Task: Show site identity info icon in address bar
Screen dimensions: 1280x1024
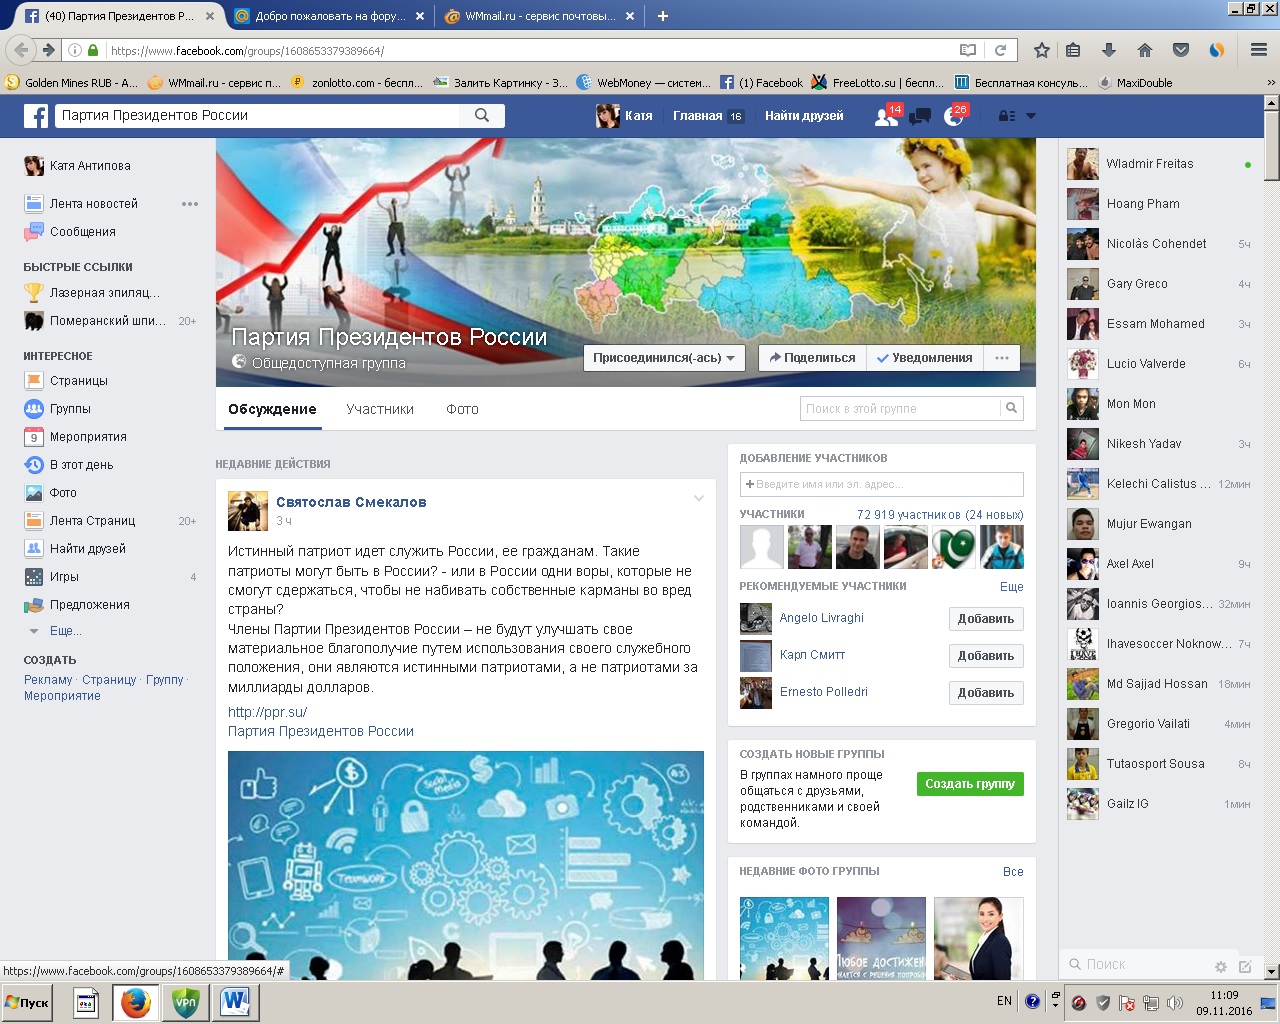Action: (x=75, y=50)
